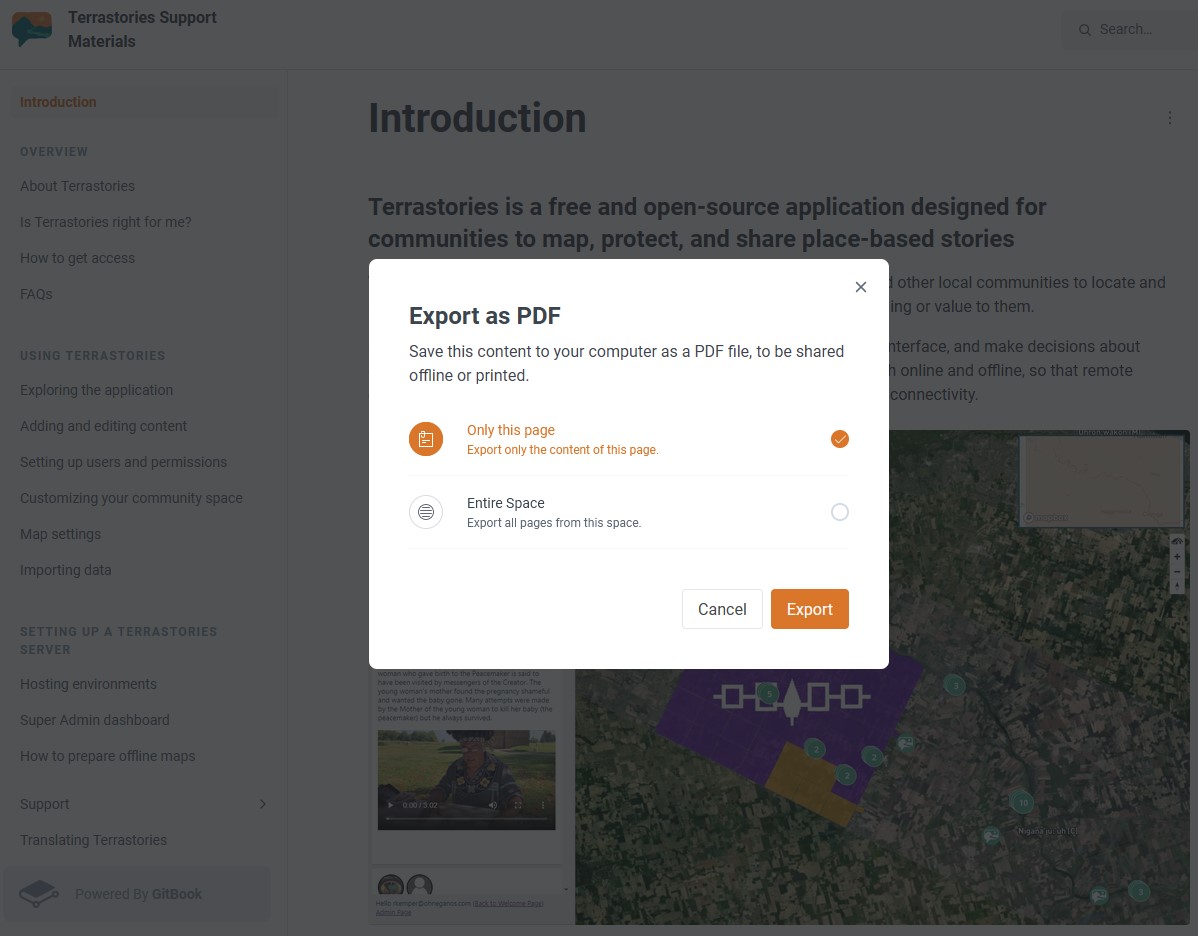This screenshot has height=936, width=1198.
Task: Close the Export as PDF dialog
Action: 860,287
